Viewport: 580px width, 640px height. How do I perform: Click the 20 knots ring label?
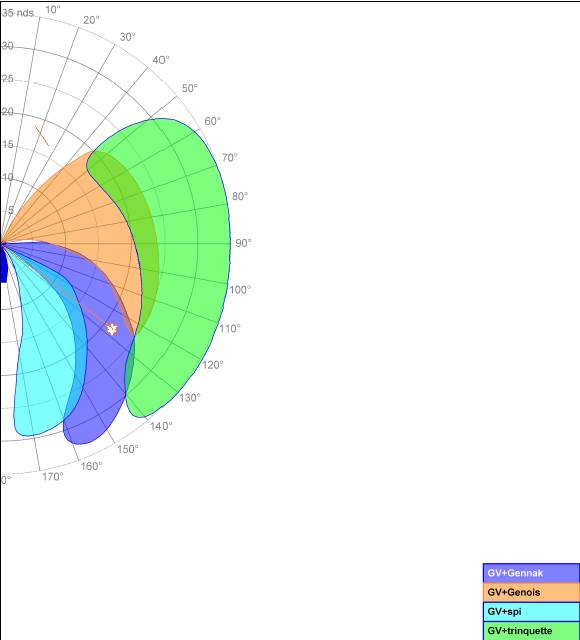(7, 112)
